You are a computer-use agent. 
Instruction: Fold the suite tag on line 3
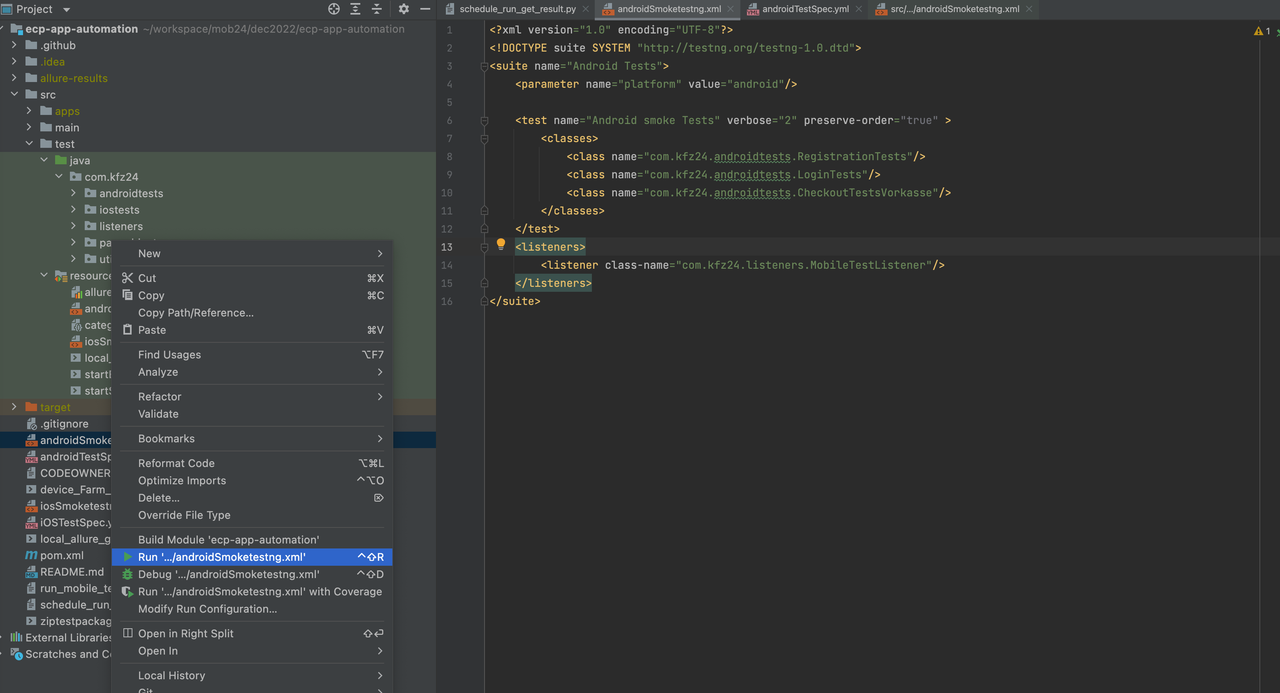click(484, 67)
